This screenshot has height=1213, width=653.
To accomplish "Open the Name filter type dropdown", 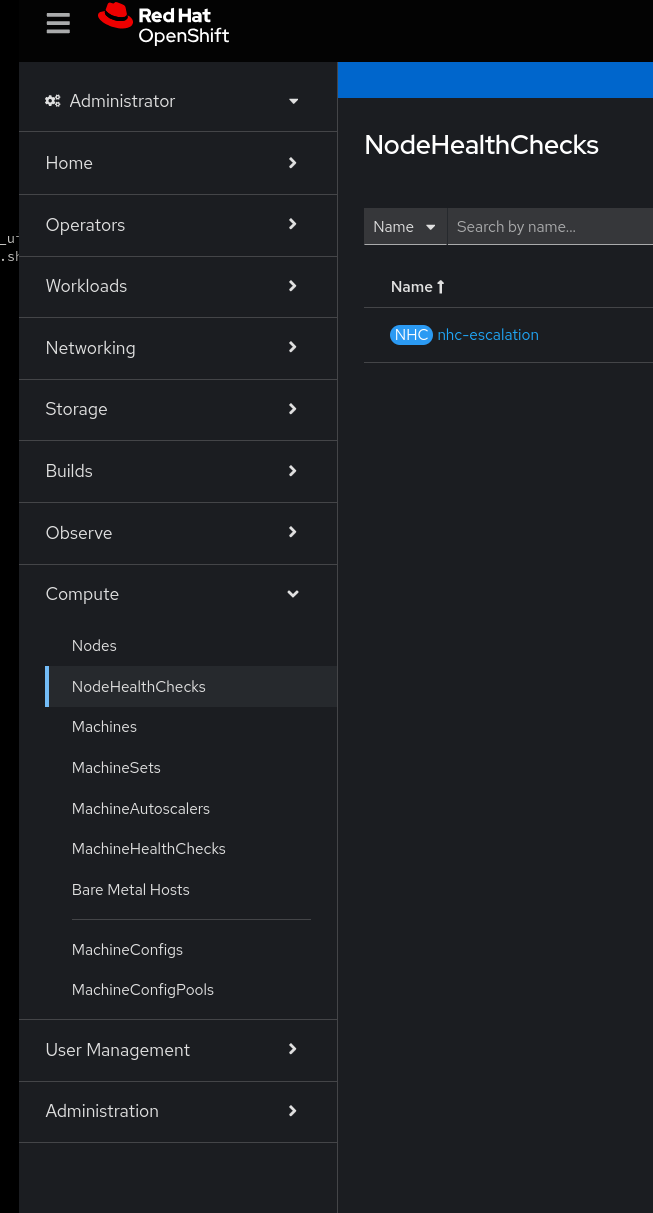I will tap(405, 227).
